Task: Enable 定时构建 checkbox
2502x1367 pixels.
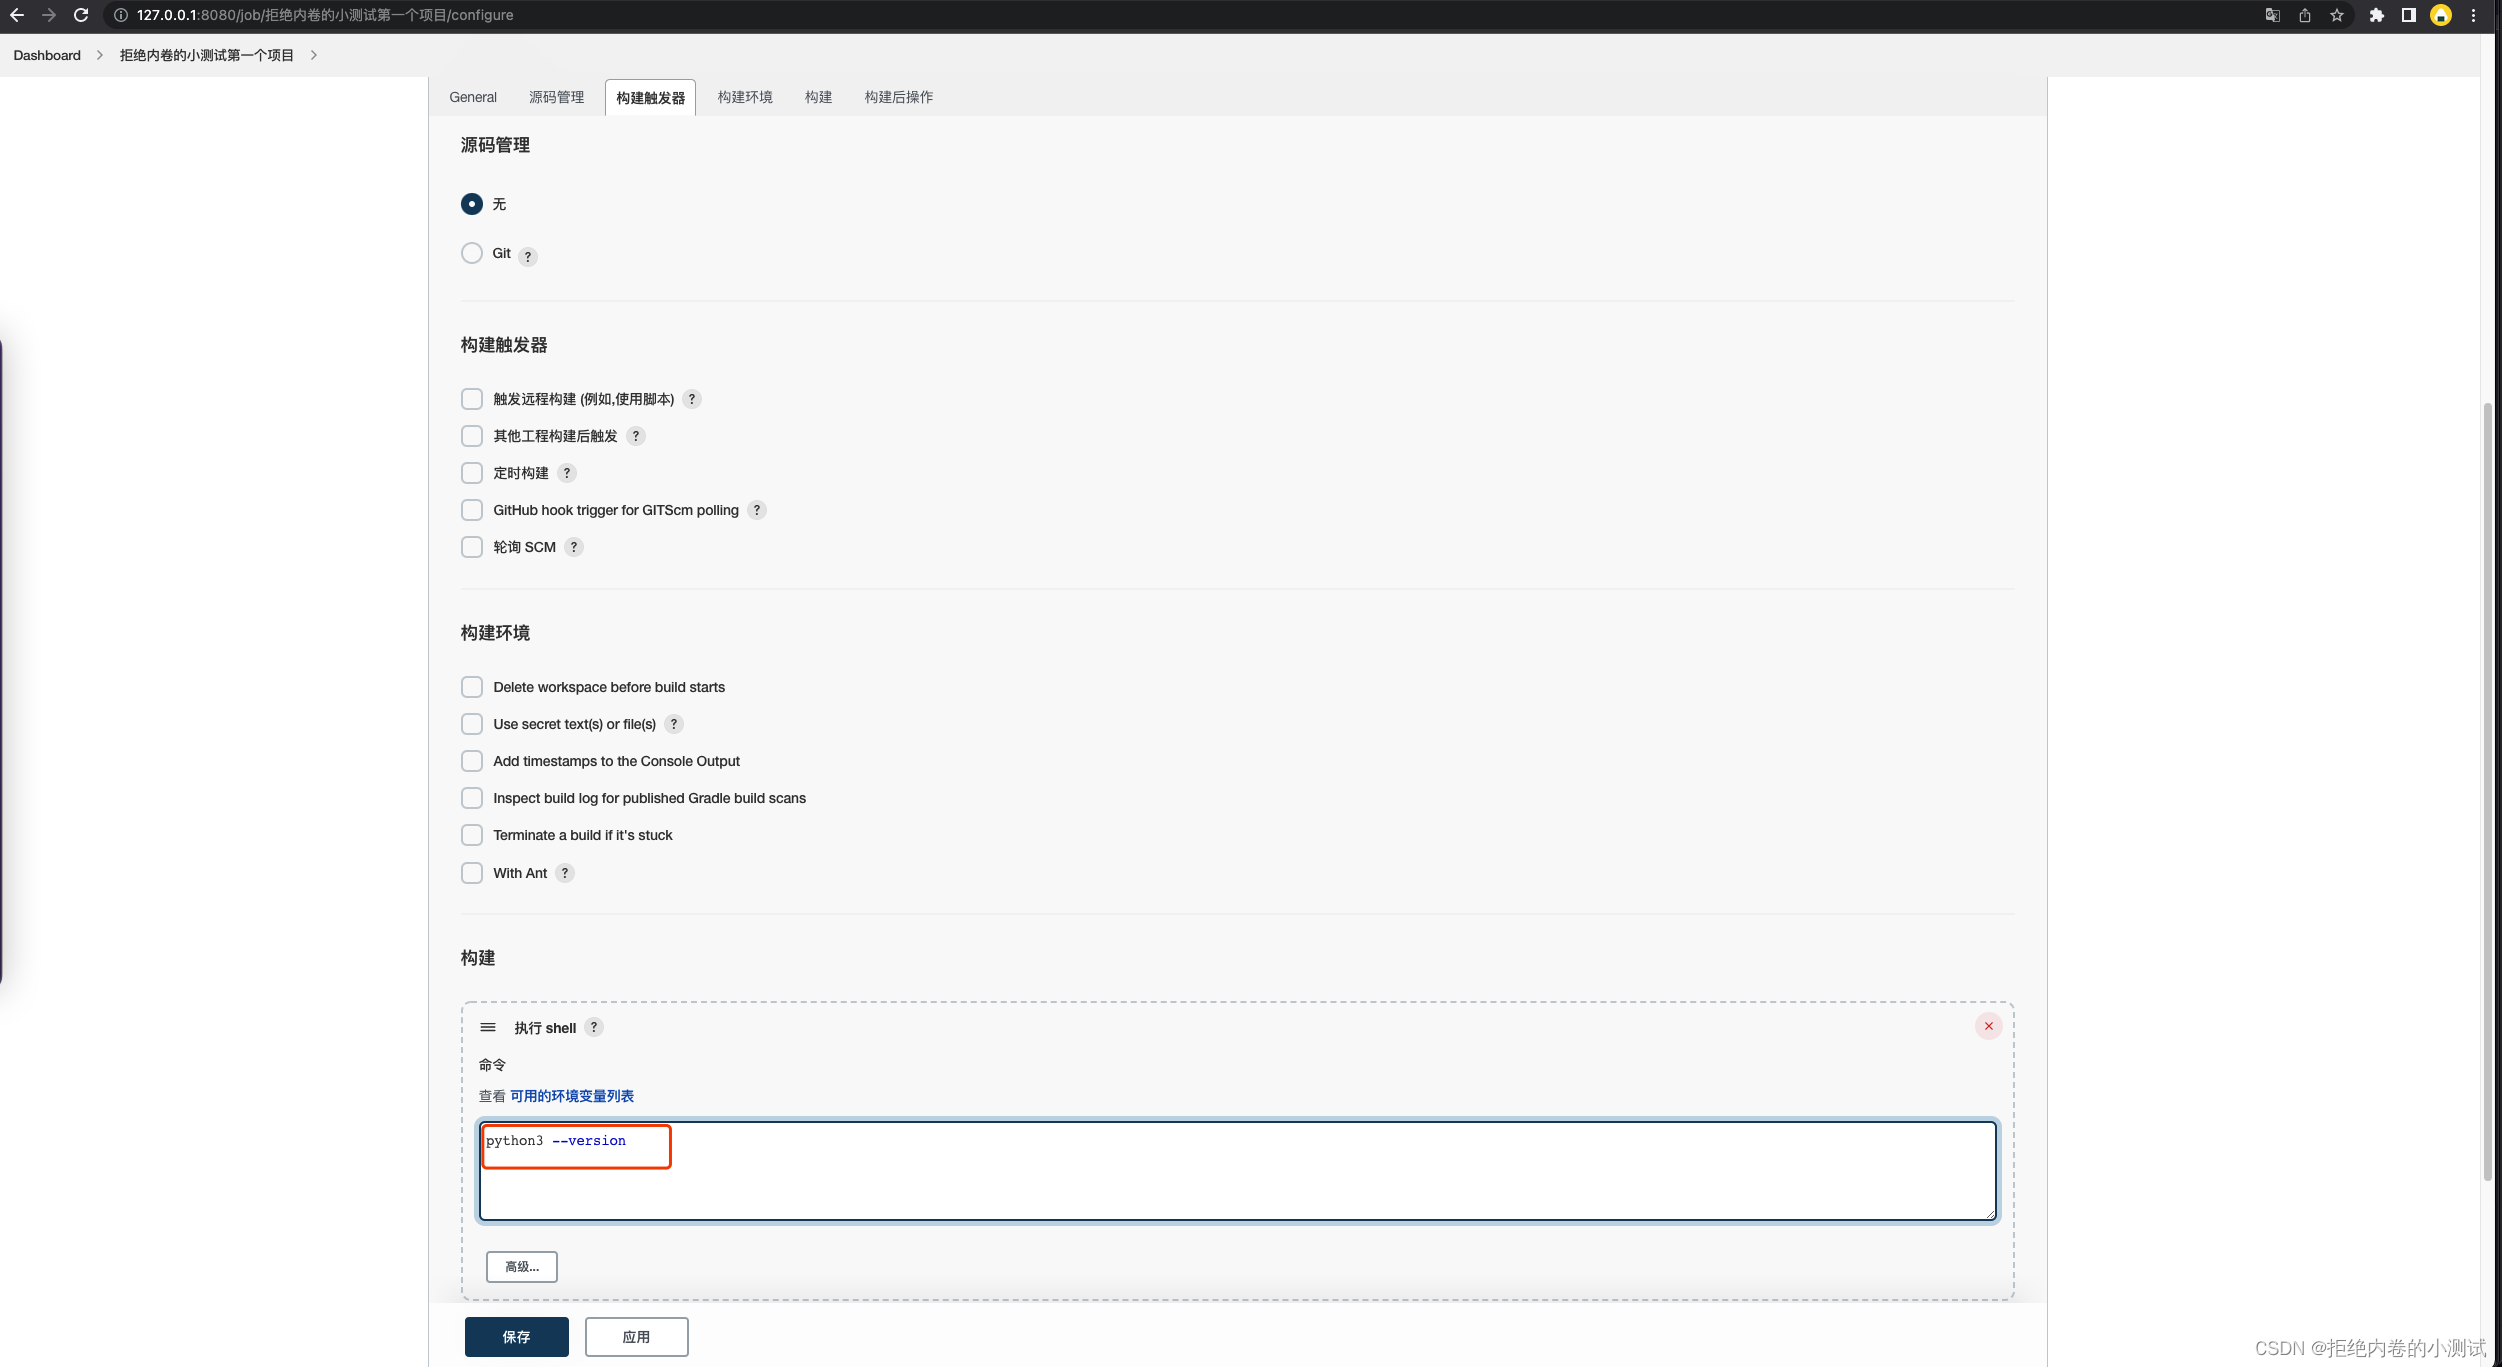Action: [472, 473]
